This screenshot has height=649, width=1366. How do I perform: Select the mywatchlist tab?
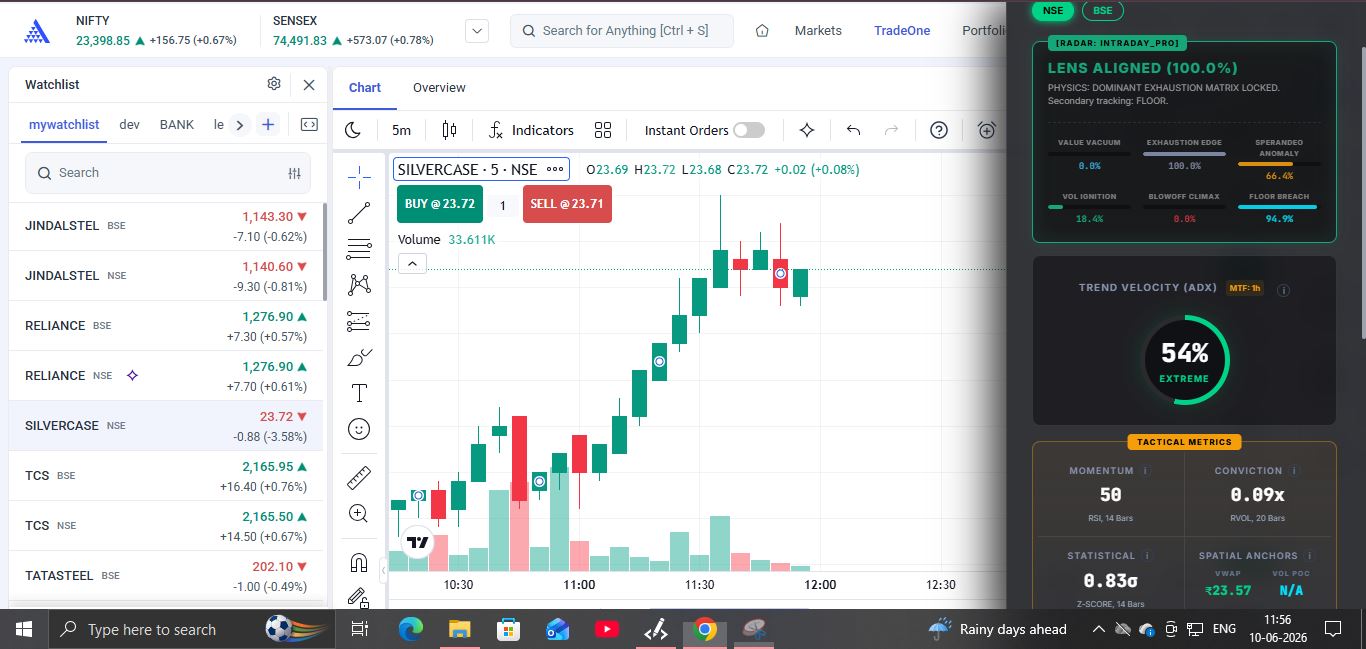pyautogui.click(x=64, y=125)
